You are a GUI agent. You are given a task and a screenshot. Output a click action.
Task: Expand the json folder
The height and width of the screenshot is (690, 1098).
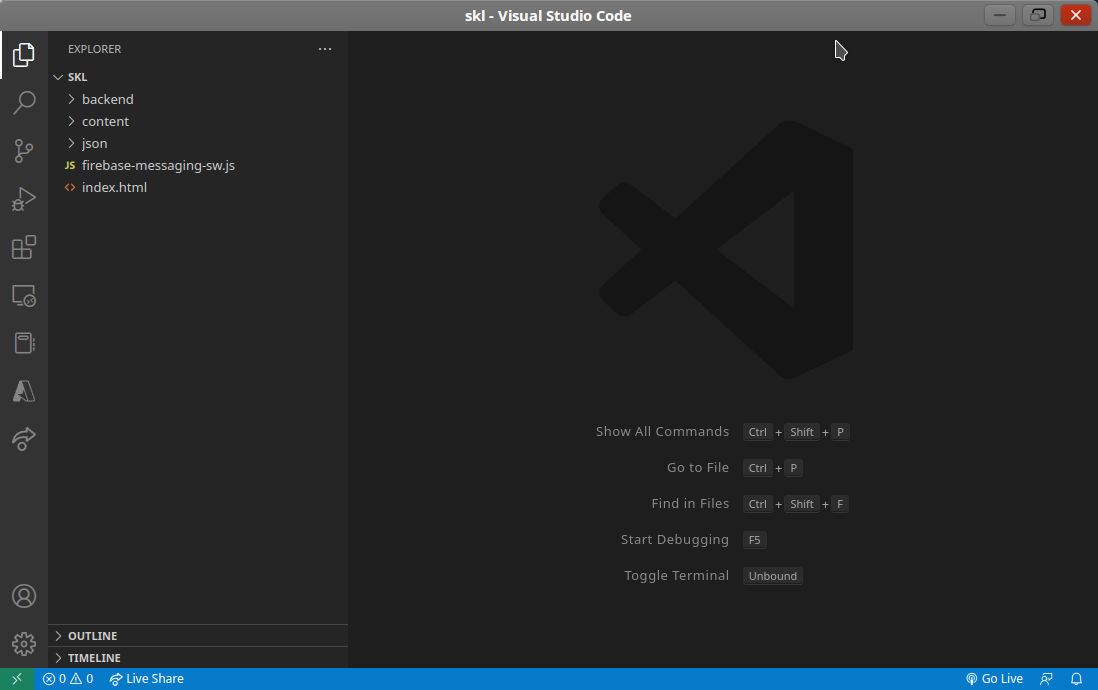[x=198, y=144]
